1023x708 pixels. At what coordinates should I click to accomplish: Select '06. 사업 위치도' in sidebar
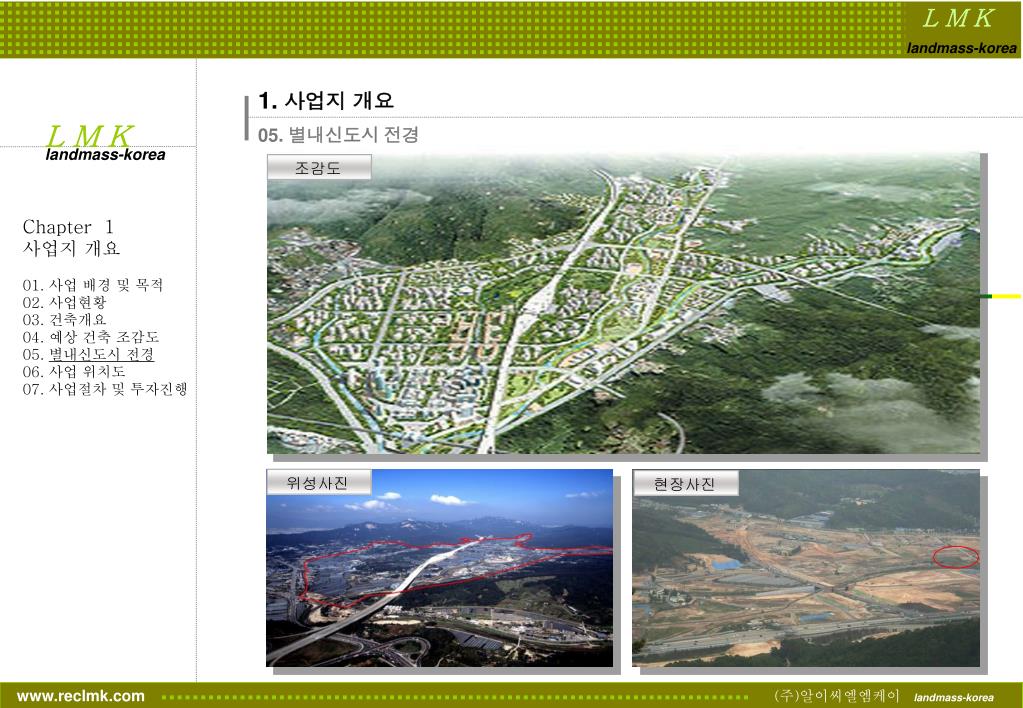point(74,371)
